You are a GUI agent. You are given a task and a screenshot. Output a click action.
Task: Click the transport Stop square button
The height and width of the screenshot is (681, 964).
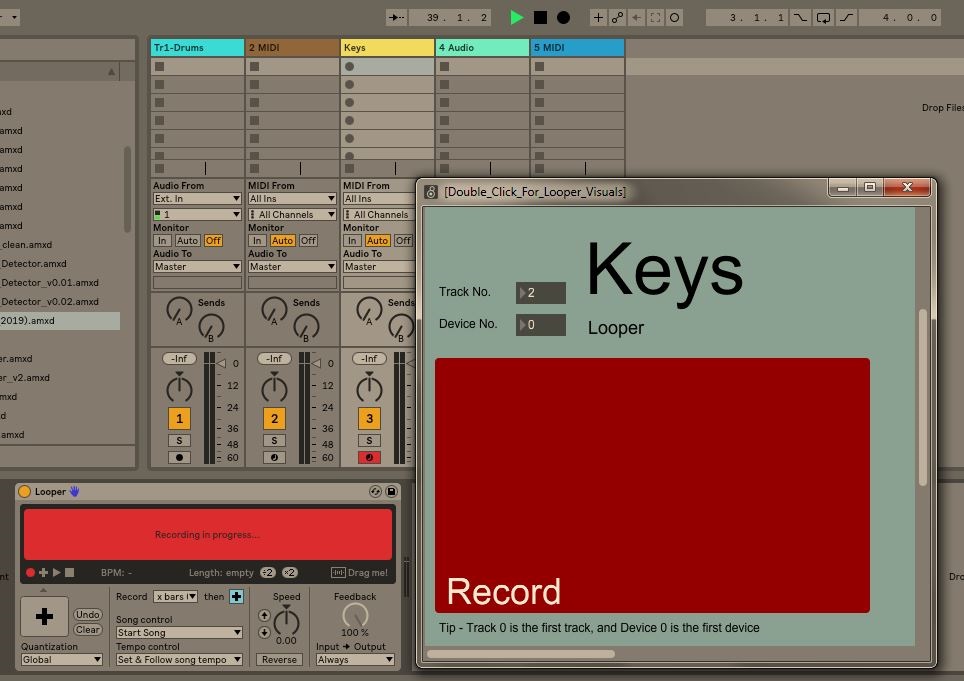pyautogui.click(x=540, y=17)
